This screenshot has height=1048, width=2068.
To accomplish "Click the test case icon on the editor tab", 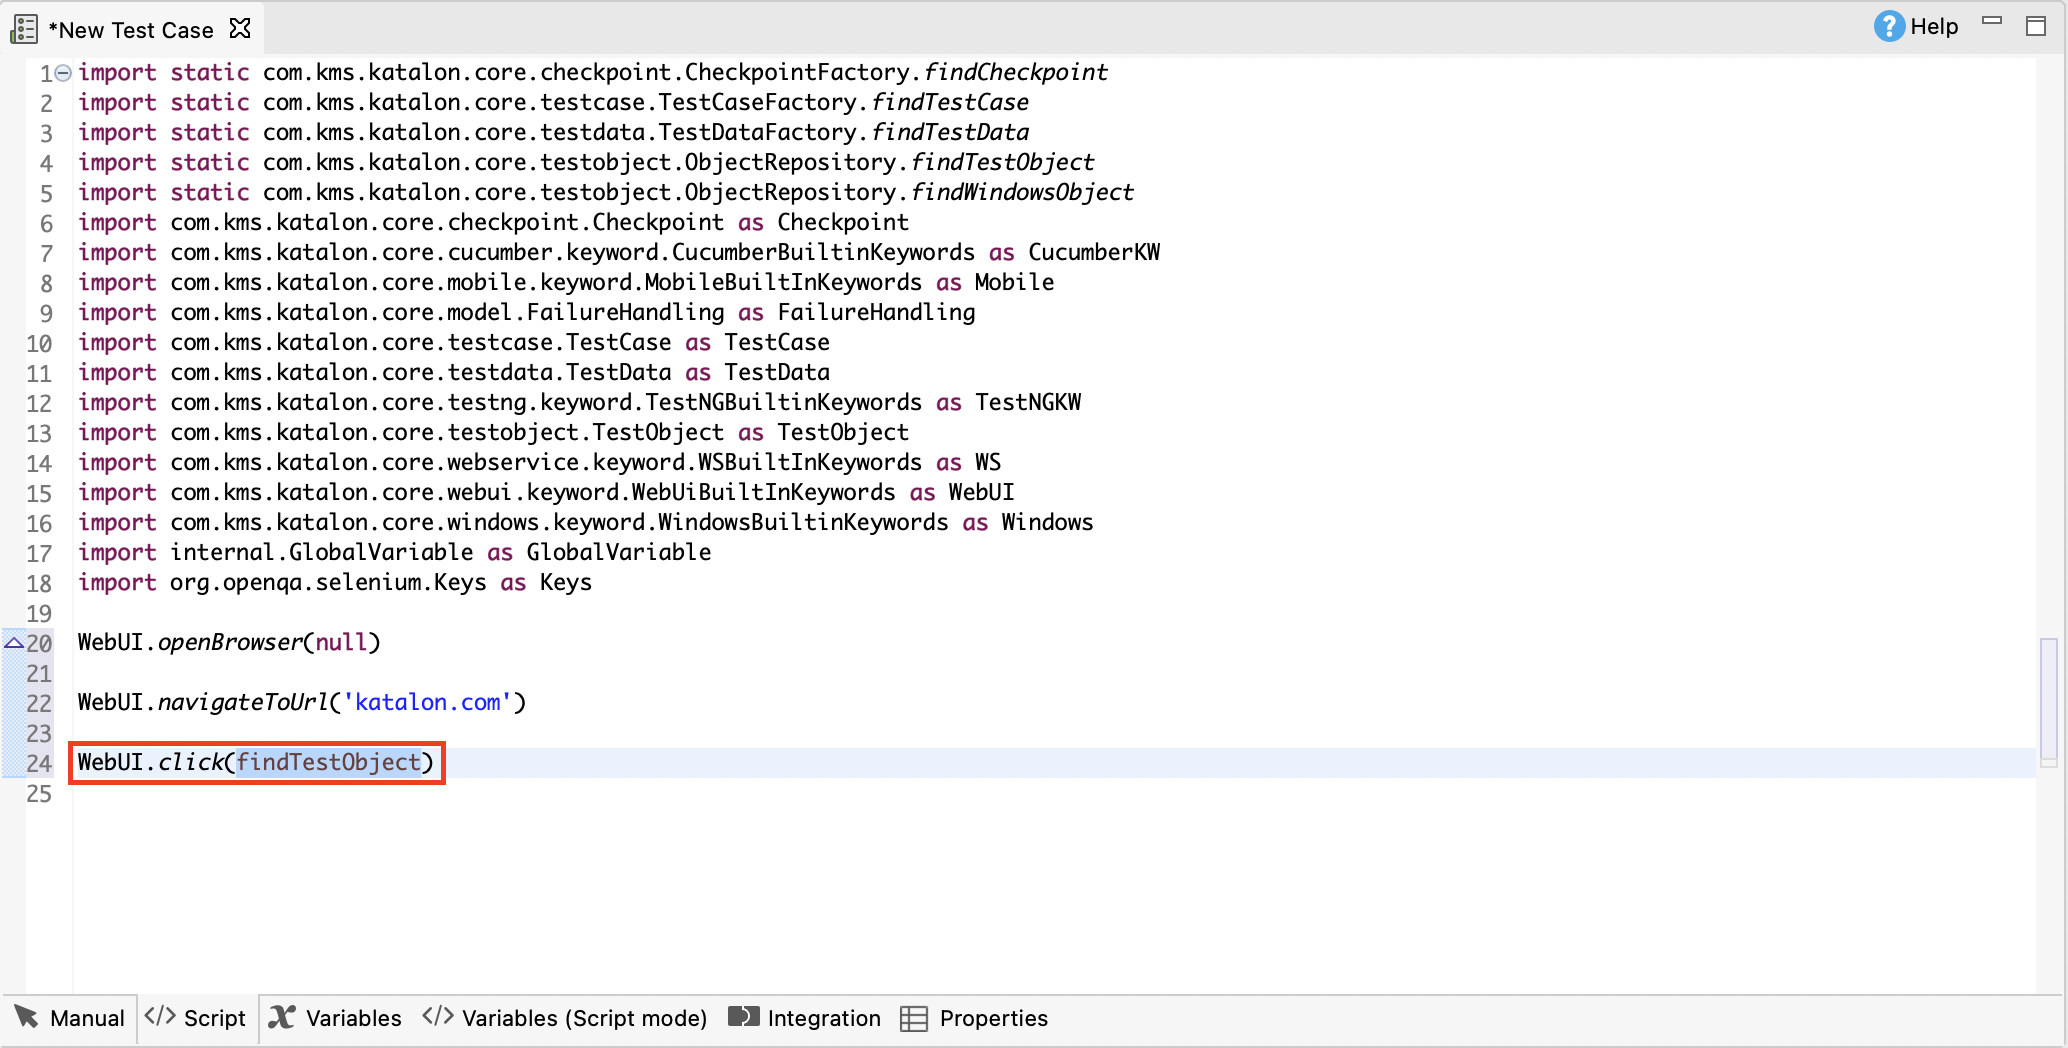I will 23,28.
